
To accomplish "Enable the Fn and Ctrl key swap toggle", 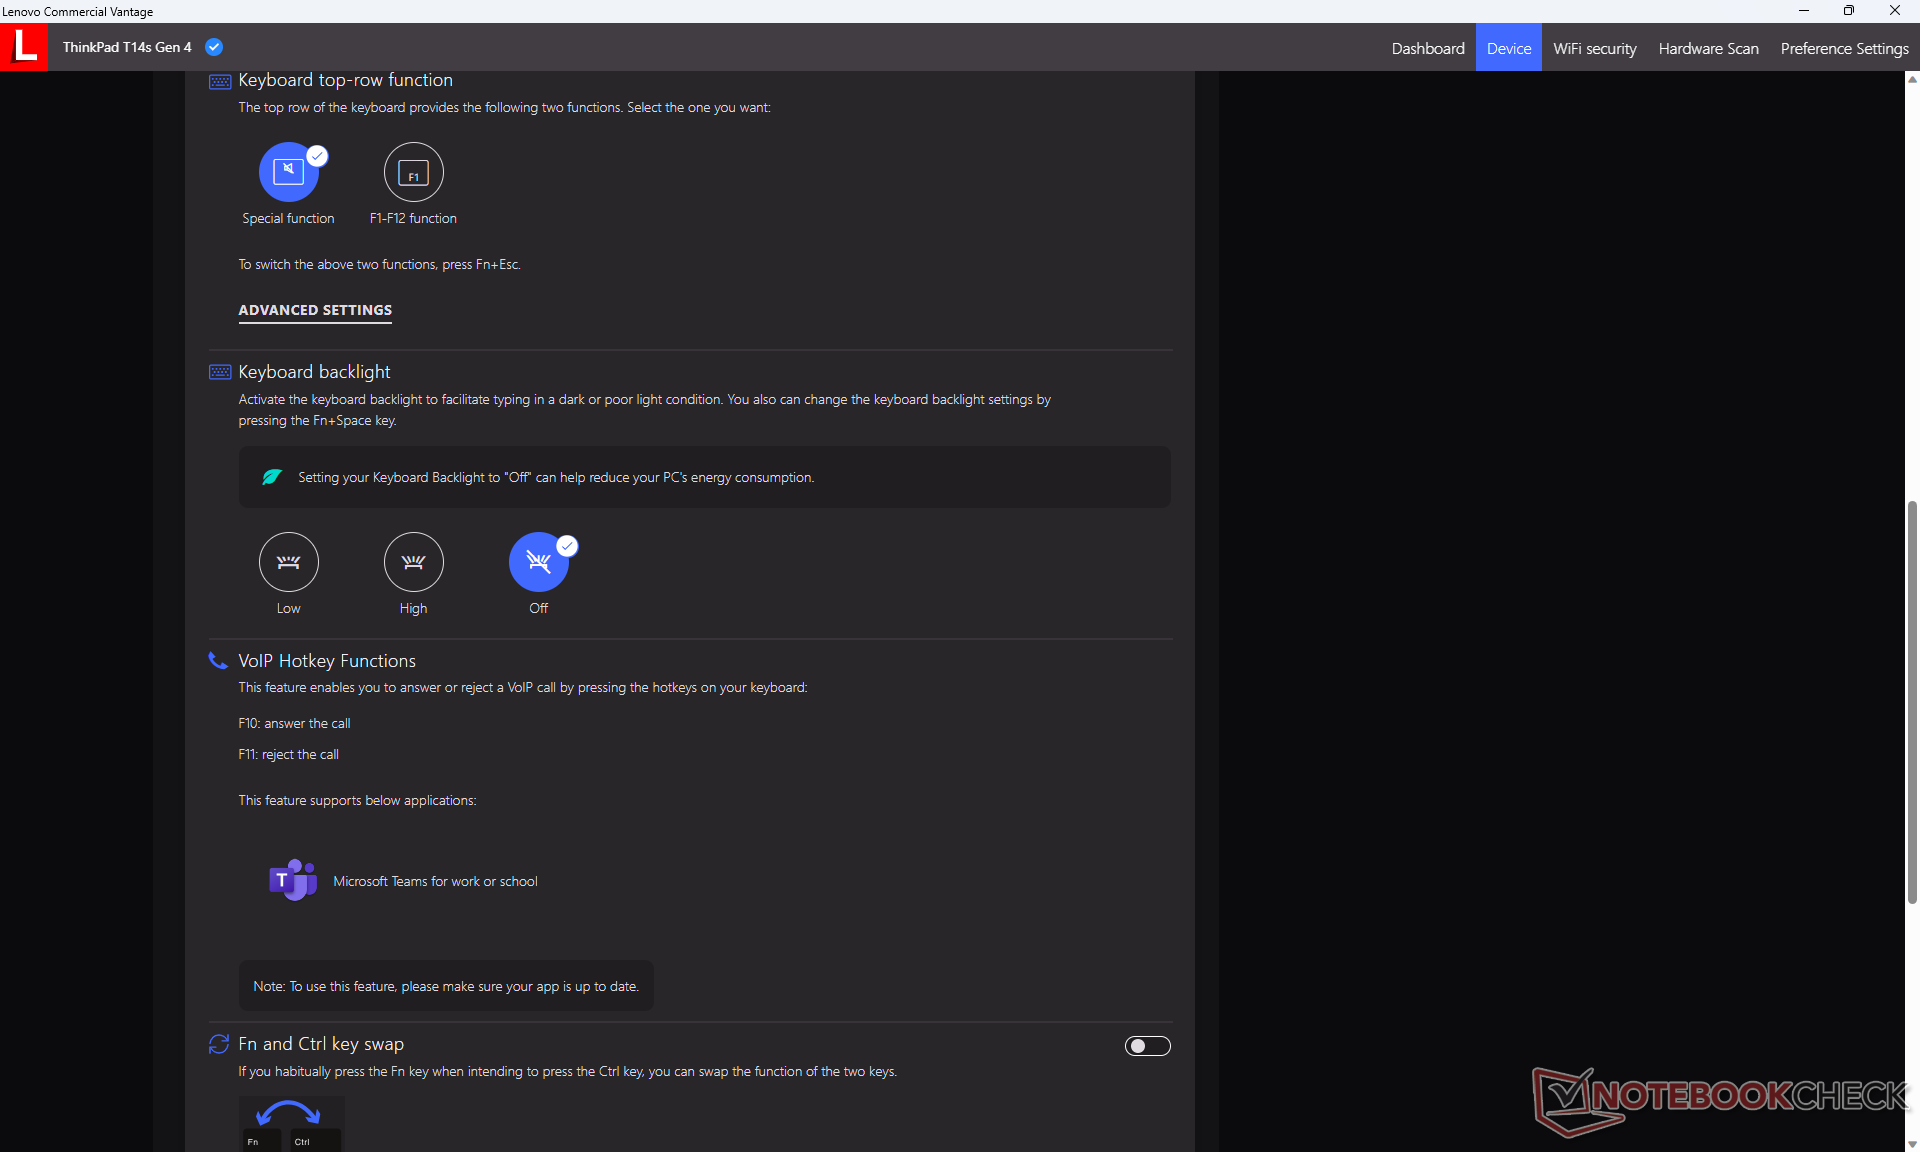I will pos(1147,1046).
